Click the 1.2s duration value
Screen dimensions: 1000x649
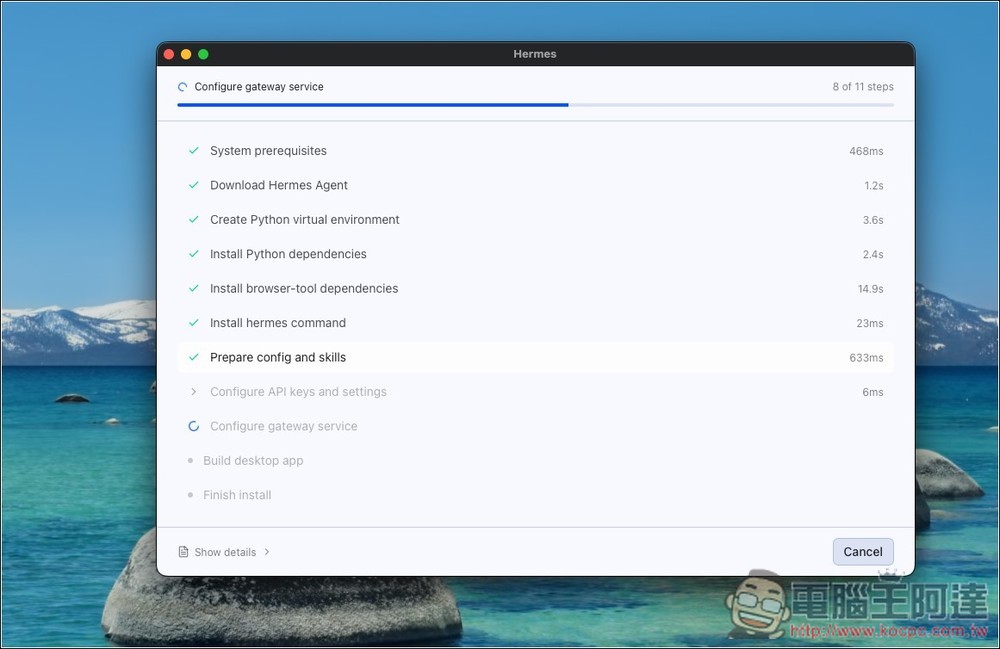point(874,186)
